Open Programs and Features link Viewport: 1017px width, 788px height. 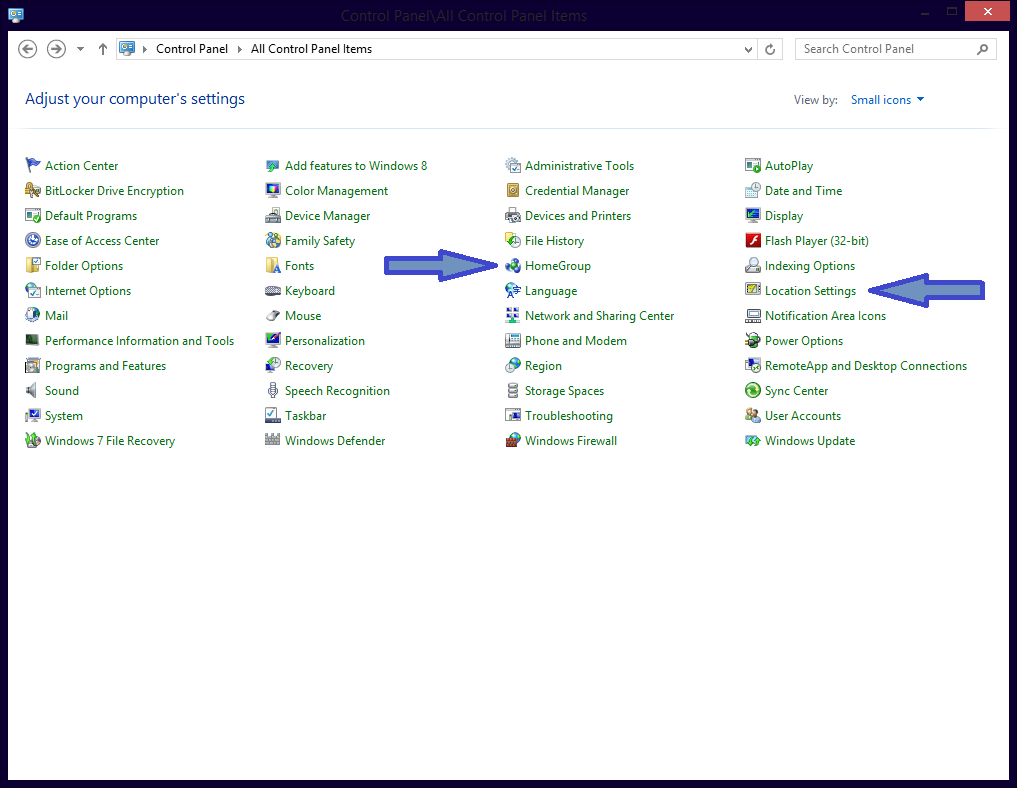point(105,366)
